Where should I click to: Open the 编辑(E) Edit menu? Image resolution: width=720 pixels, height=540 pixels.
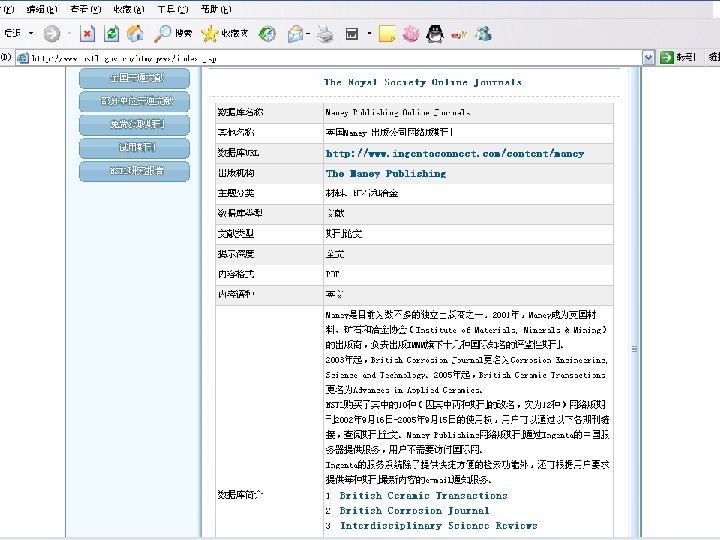coord(42,9)
